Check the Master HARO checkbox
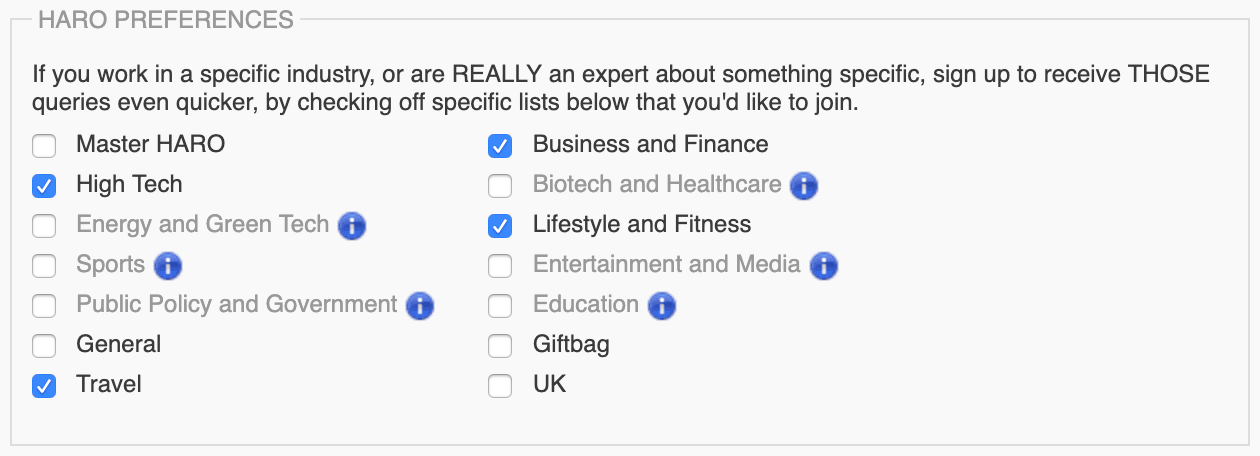The image size is (1260, 456). (44, 146)
